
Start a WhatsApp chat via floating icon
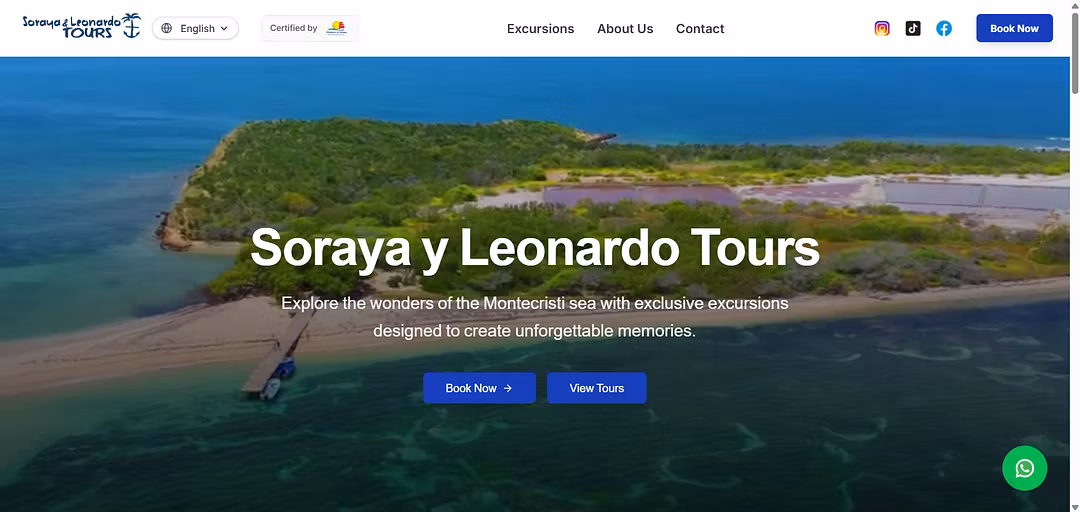[x=1024, y=469]
